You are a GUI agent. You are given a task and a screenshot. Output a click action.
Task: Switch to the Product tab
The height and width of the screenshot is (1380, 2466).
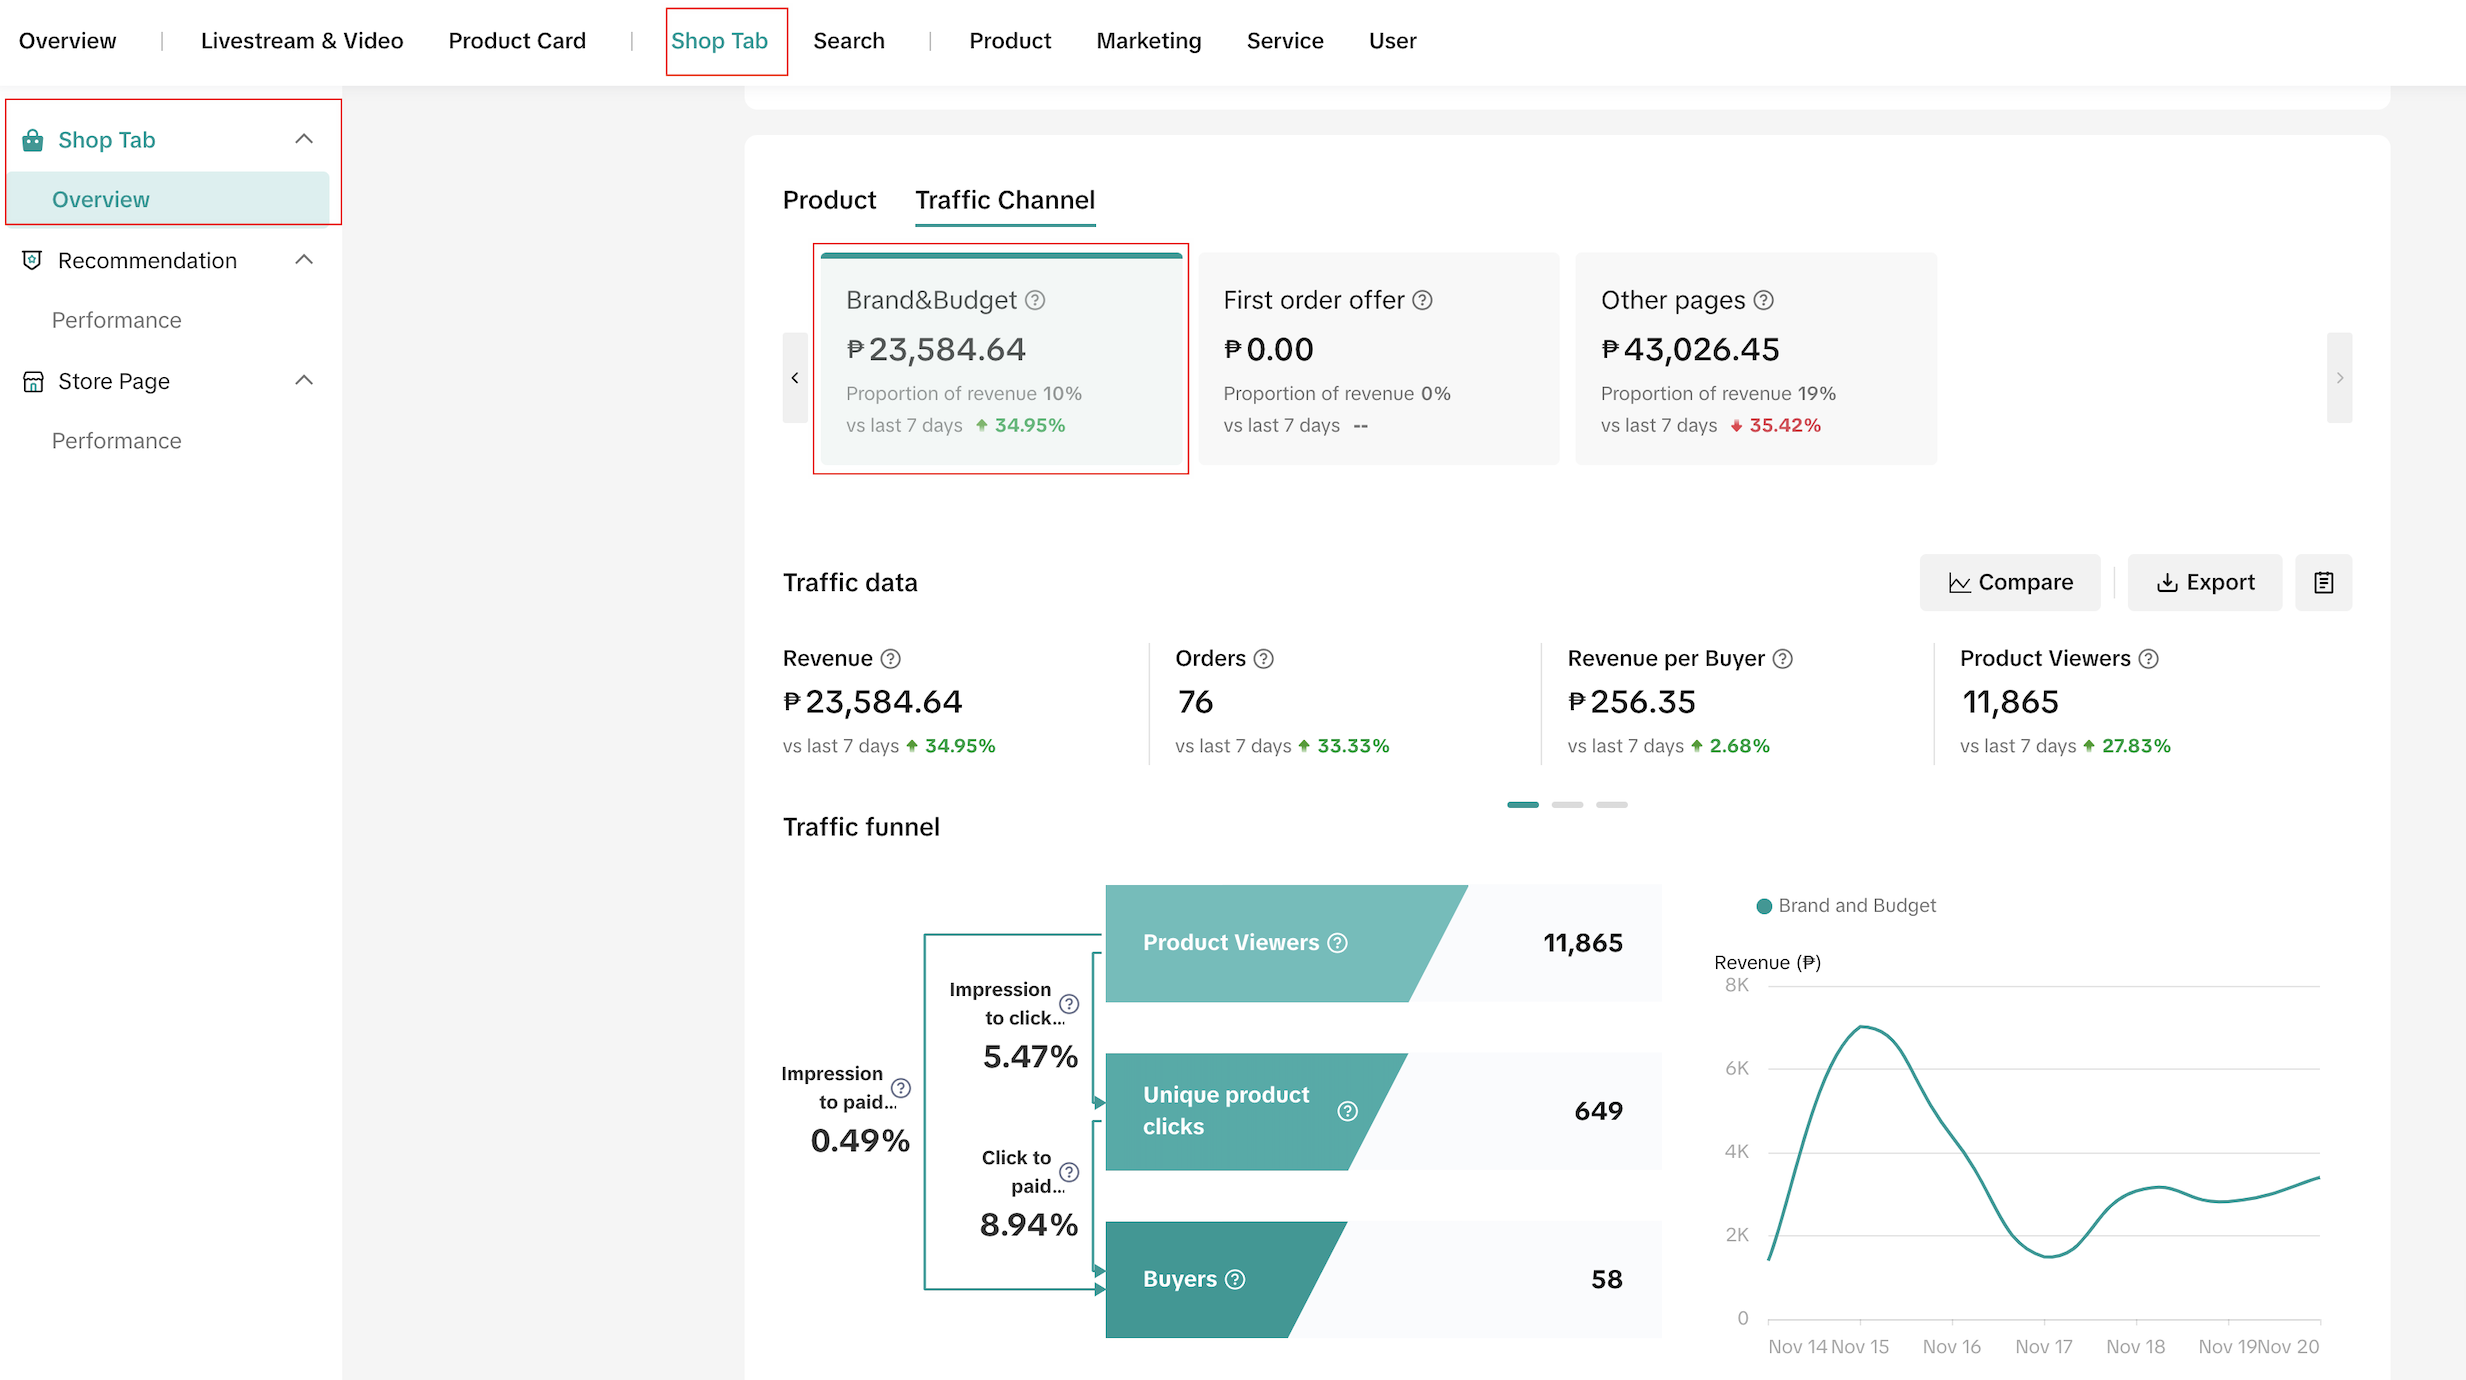click(829, 200)
